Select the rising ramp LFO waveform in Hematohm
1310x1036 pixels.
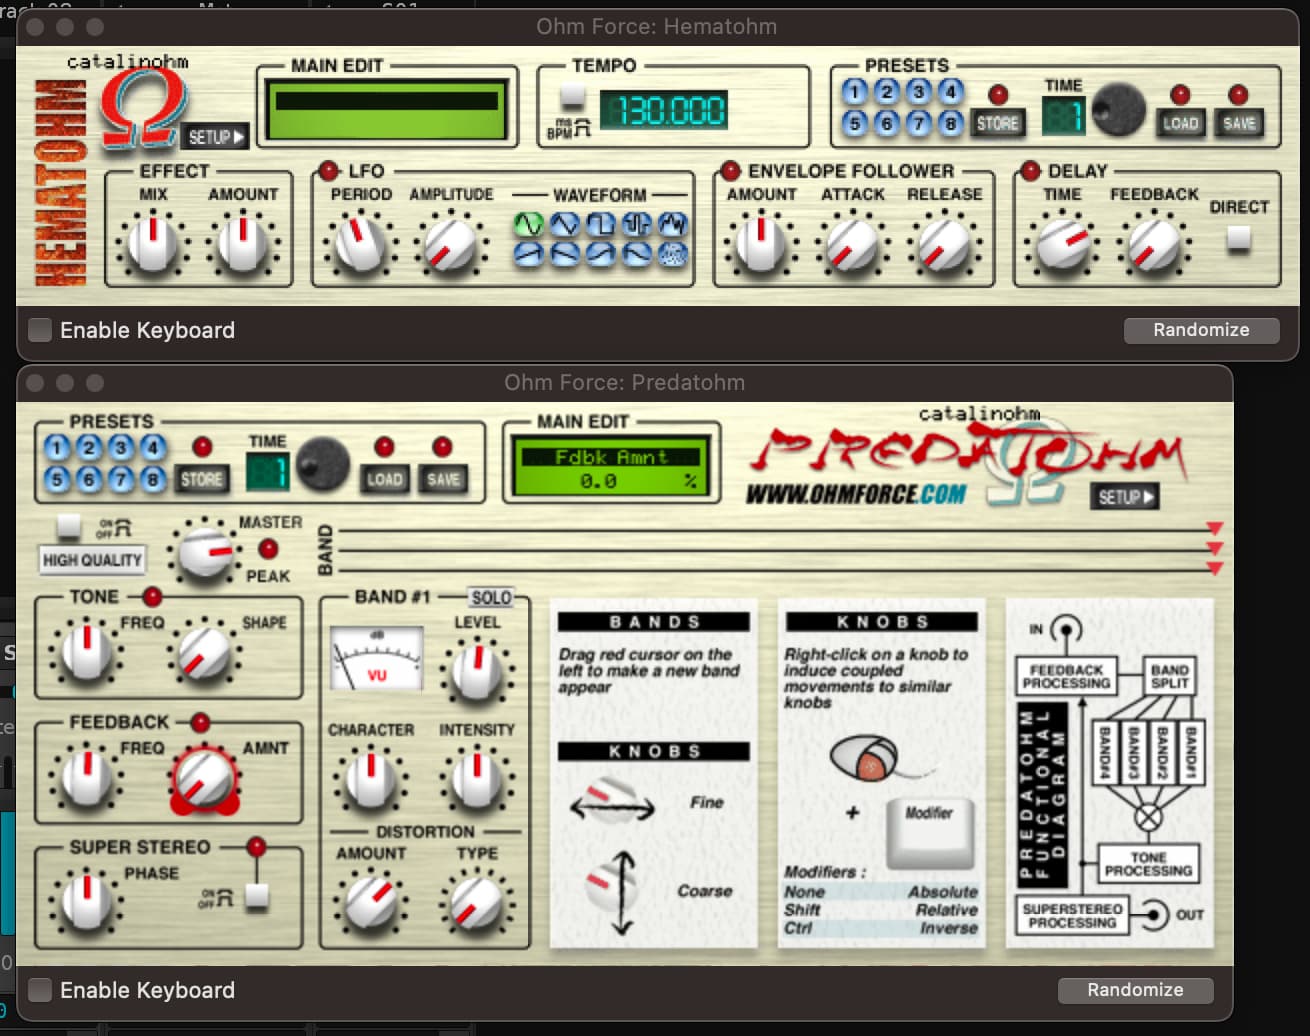[x=529, y=254]
